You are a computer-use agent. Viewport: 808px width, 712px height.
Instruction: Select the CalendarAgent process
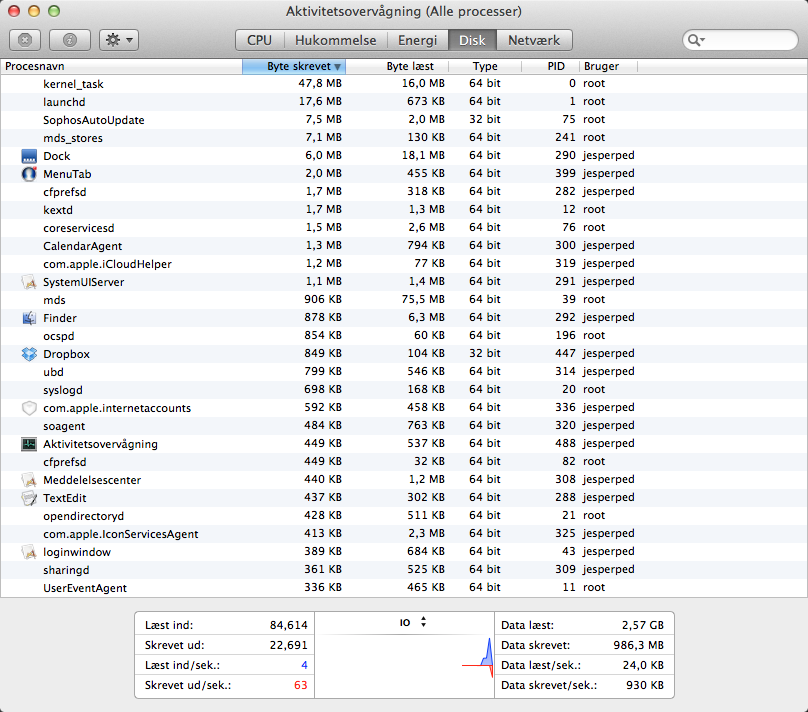pyautogui.click(x=404, y=246)
